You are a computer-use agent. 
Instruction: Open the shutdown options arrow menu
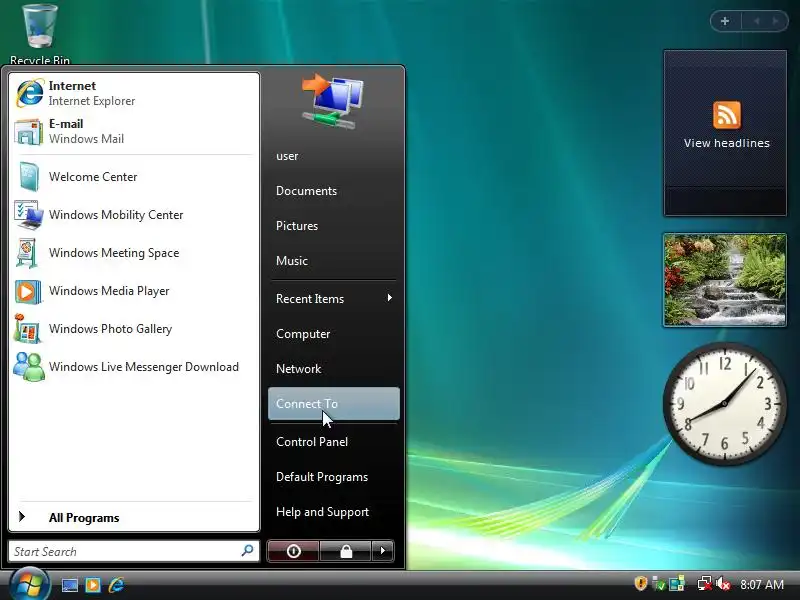coord(383,551)
